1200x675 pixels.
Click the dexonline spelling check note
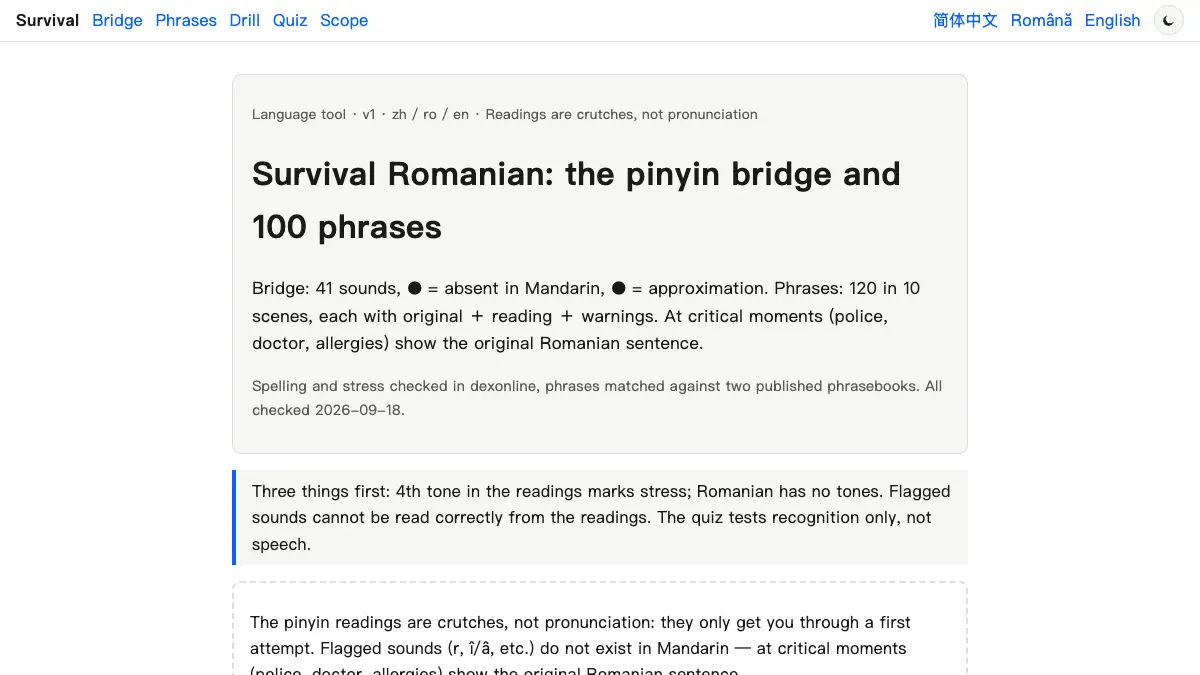(597, 398)
